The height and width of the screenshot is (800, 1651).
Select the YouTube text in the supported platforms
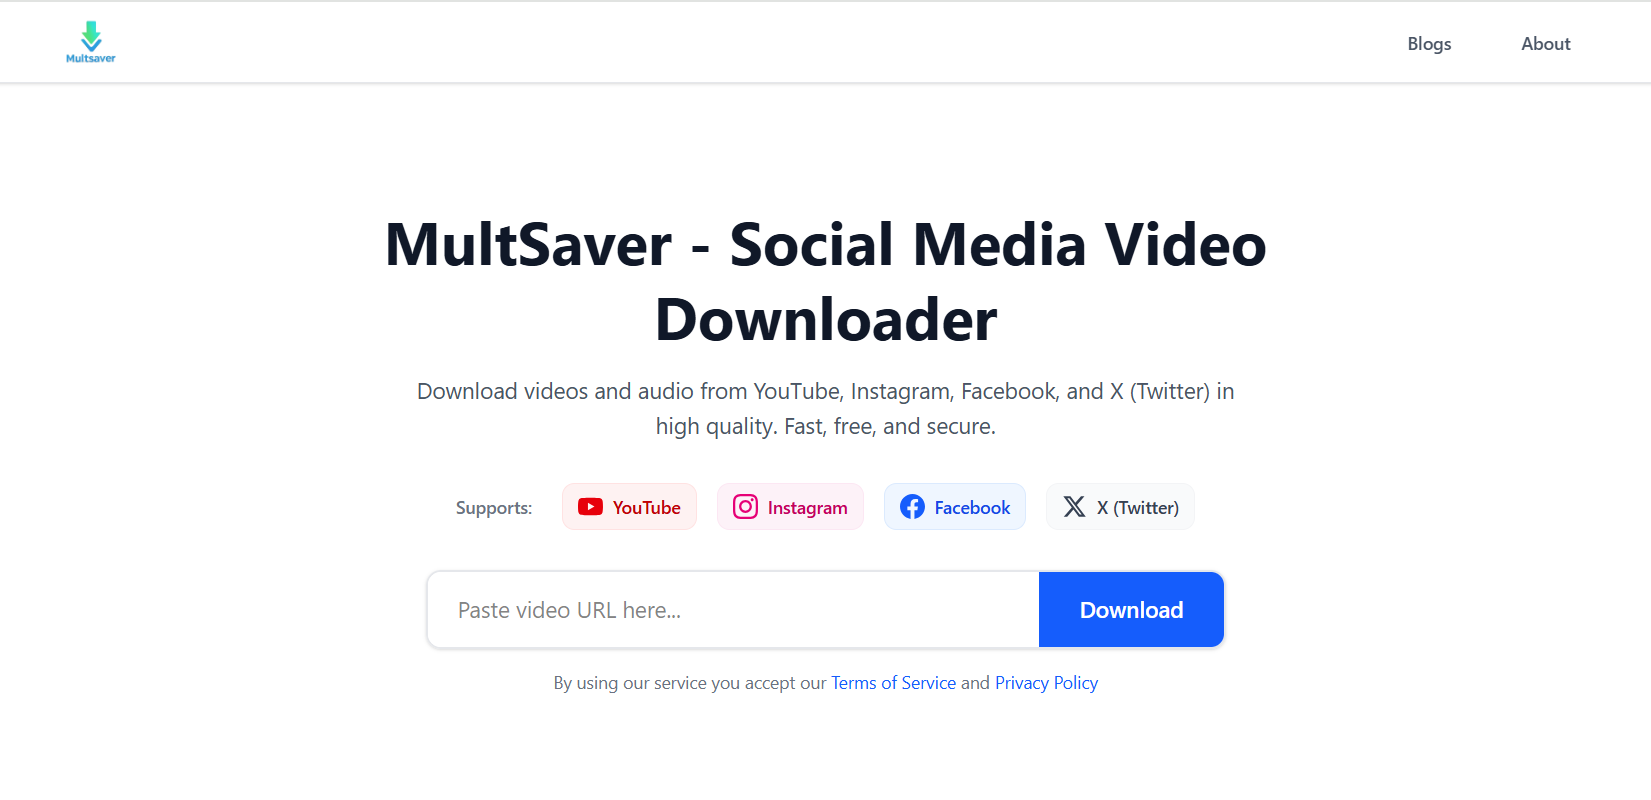point(646,508)
